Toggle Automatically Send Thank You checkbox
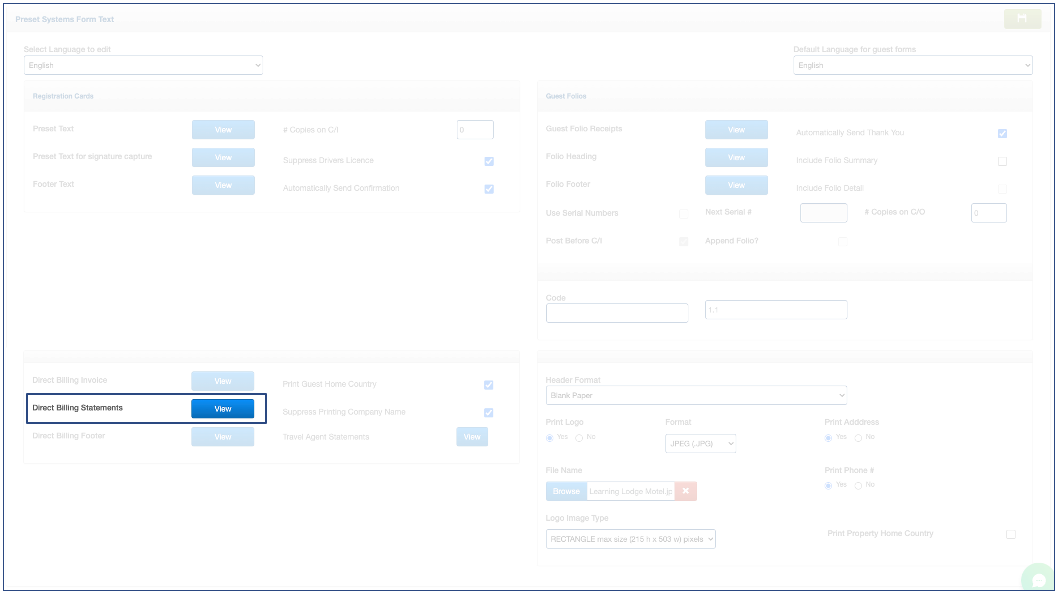The height and width of the screenshot is (594, 1058). point(1002,133)
